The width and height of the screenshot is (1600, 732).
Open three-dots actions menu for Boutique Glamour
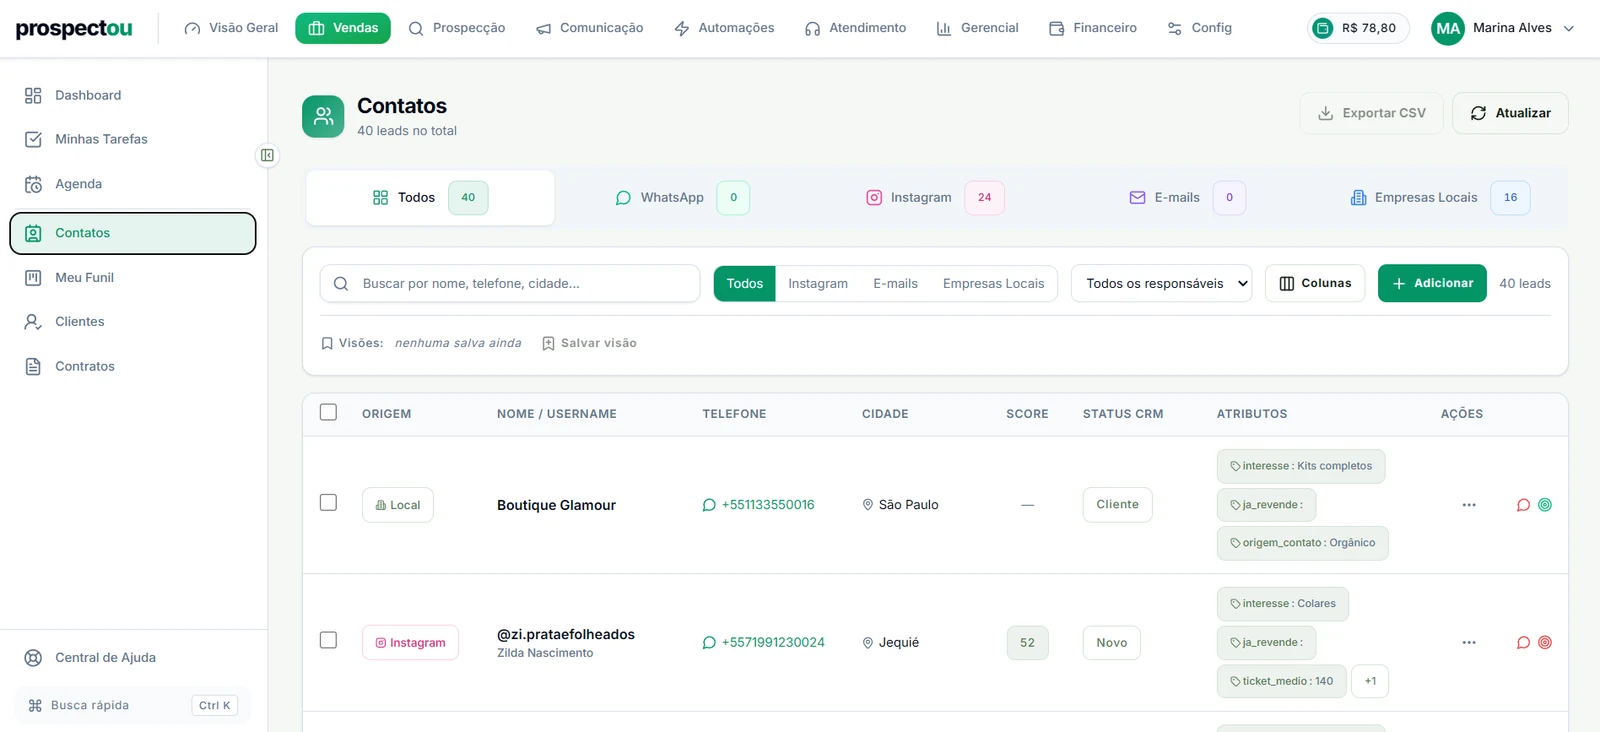point(1469,505)
